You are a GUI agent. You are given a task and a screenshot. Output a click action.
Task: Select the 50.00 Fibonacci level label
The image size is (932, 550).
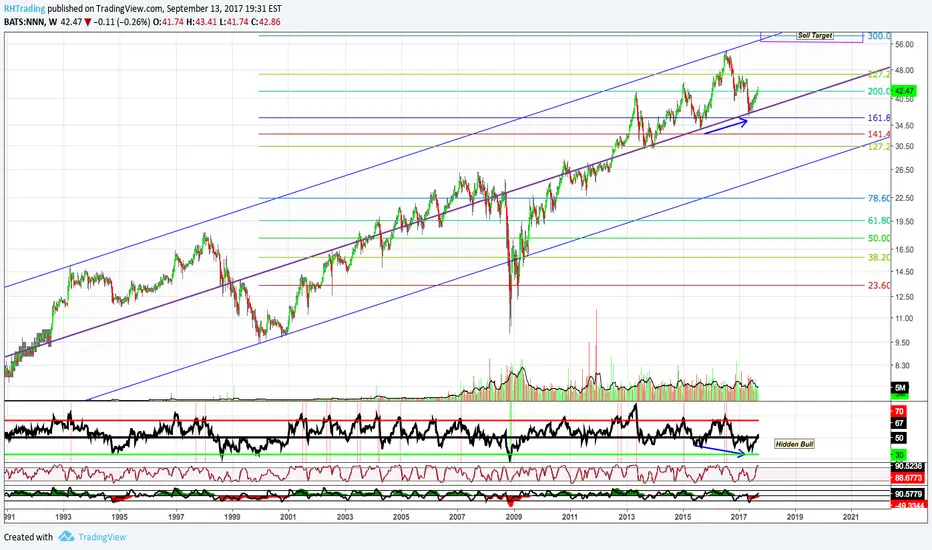(879, 238)
